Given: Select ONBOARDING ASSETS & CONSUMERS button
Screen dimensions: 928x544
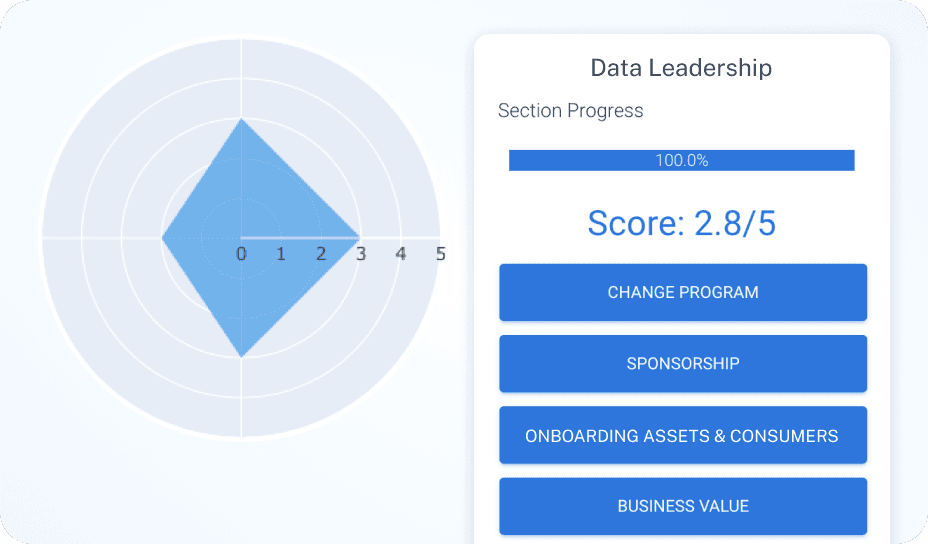Looking at the screenshot, I should [683, 436].
